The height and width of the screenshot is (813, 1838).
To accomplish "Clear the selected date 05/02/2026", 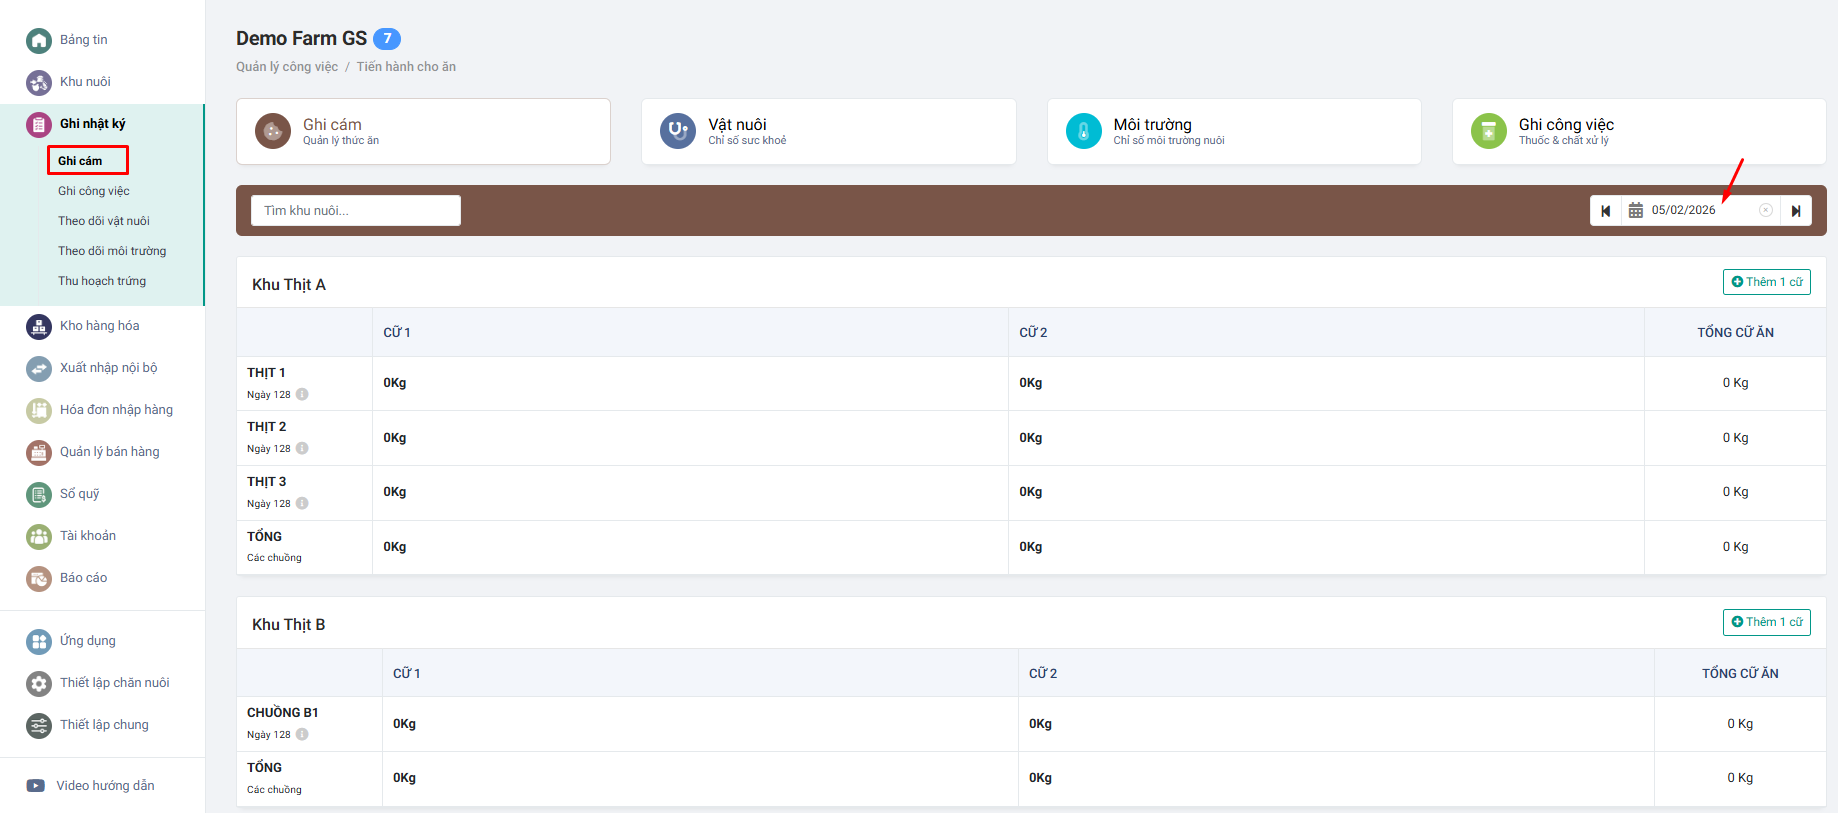I will pos(1766,210).
